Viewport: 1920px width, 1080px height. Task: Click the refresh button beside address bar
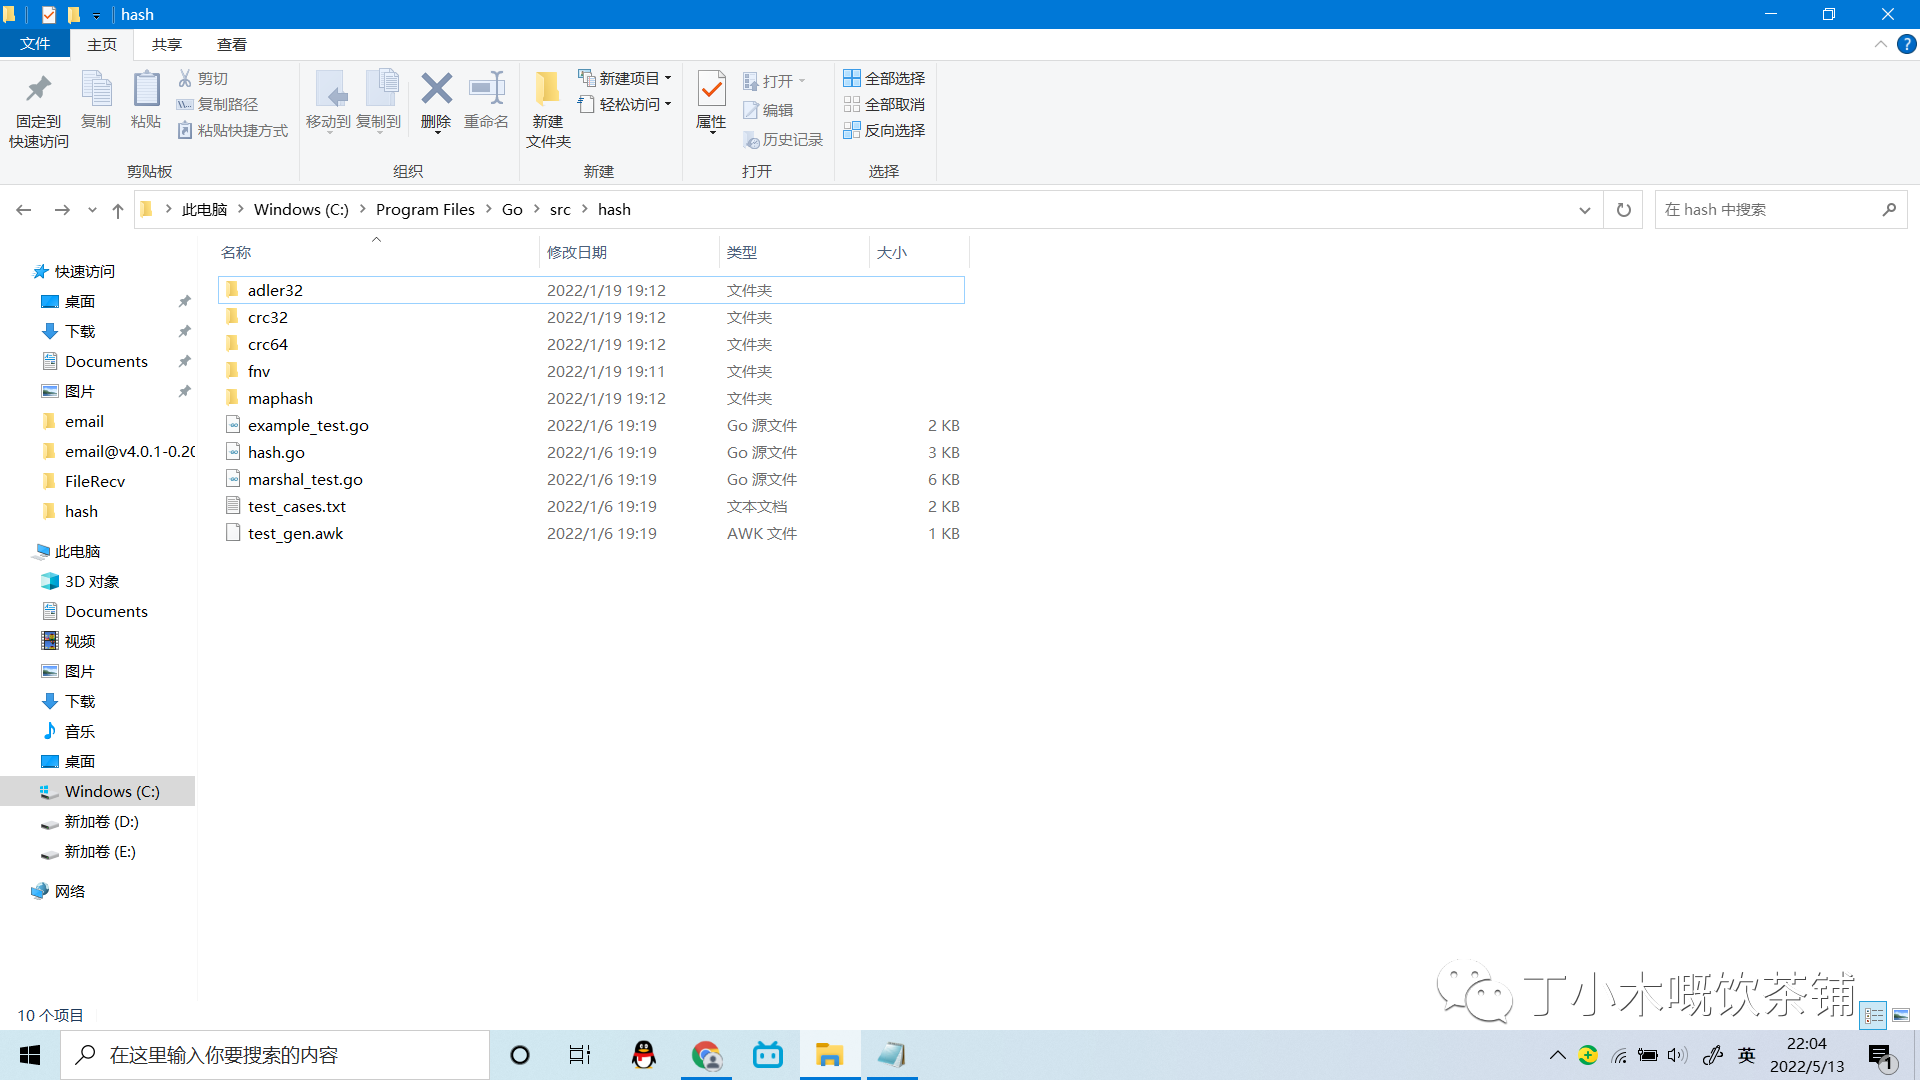click(1624, 210)
